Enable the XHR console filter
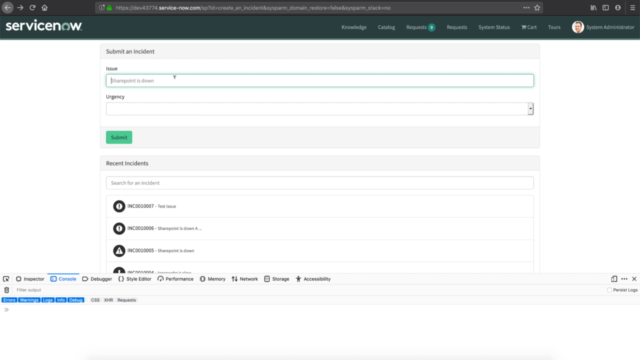Image resolution: width=640 pixels, height=360 pixels. click(x=108, y=300)
